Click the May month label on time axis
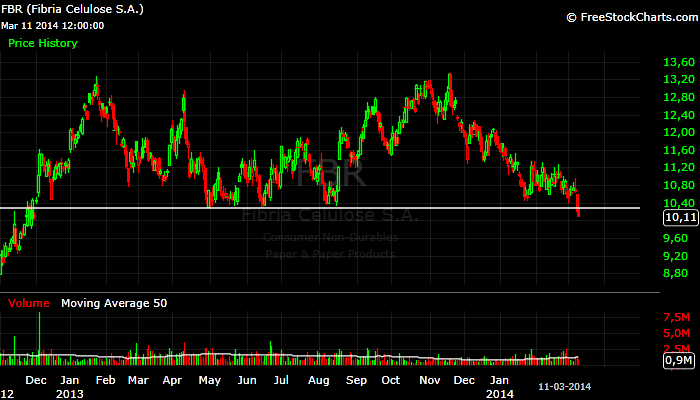This screenshot has width=700, height=400. coord(209,380)
